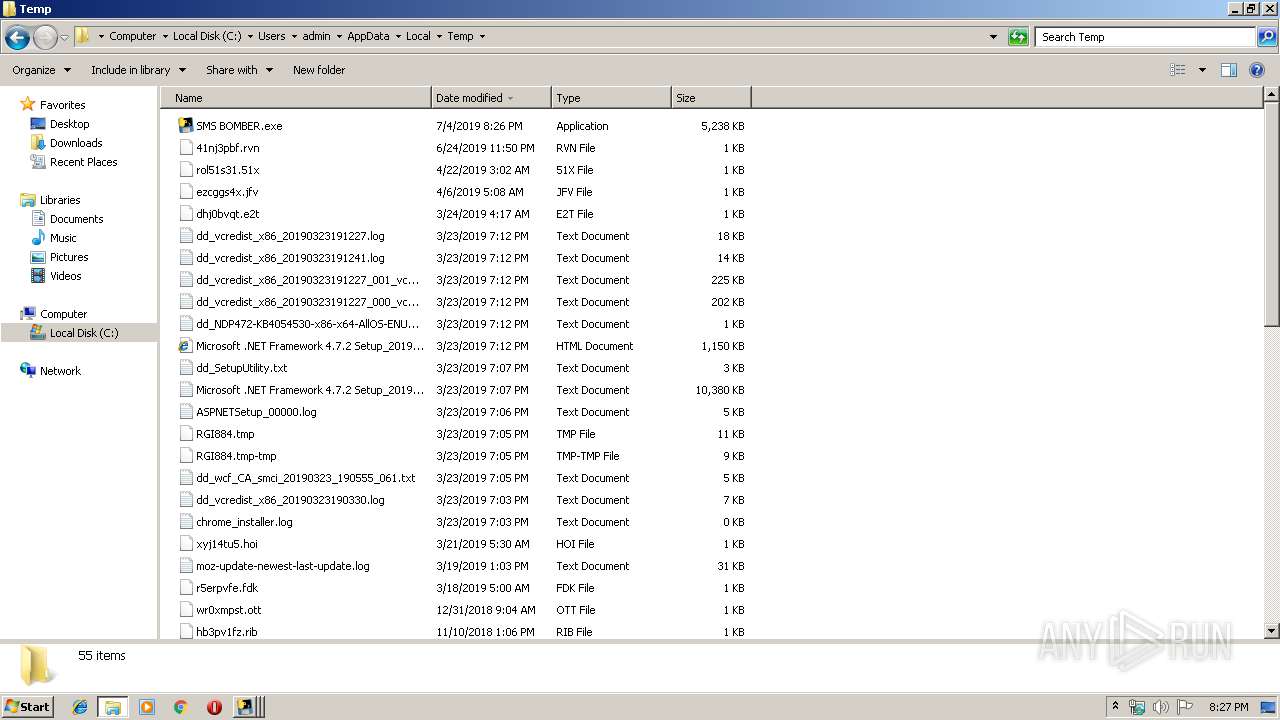This screenshot has width=1280, height=720.
Task: Open view options dropdown arrow
Action: (x=1202, y=70)
